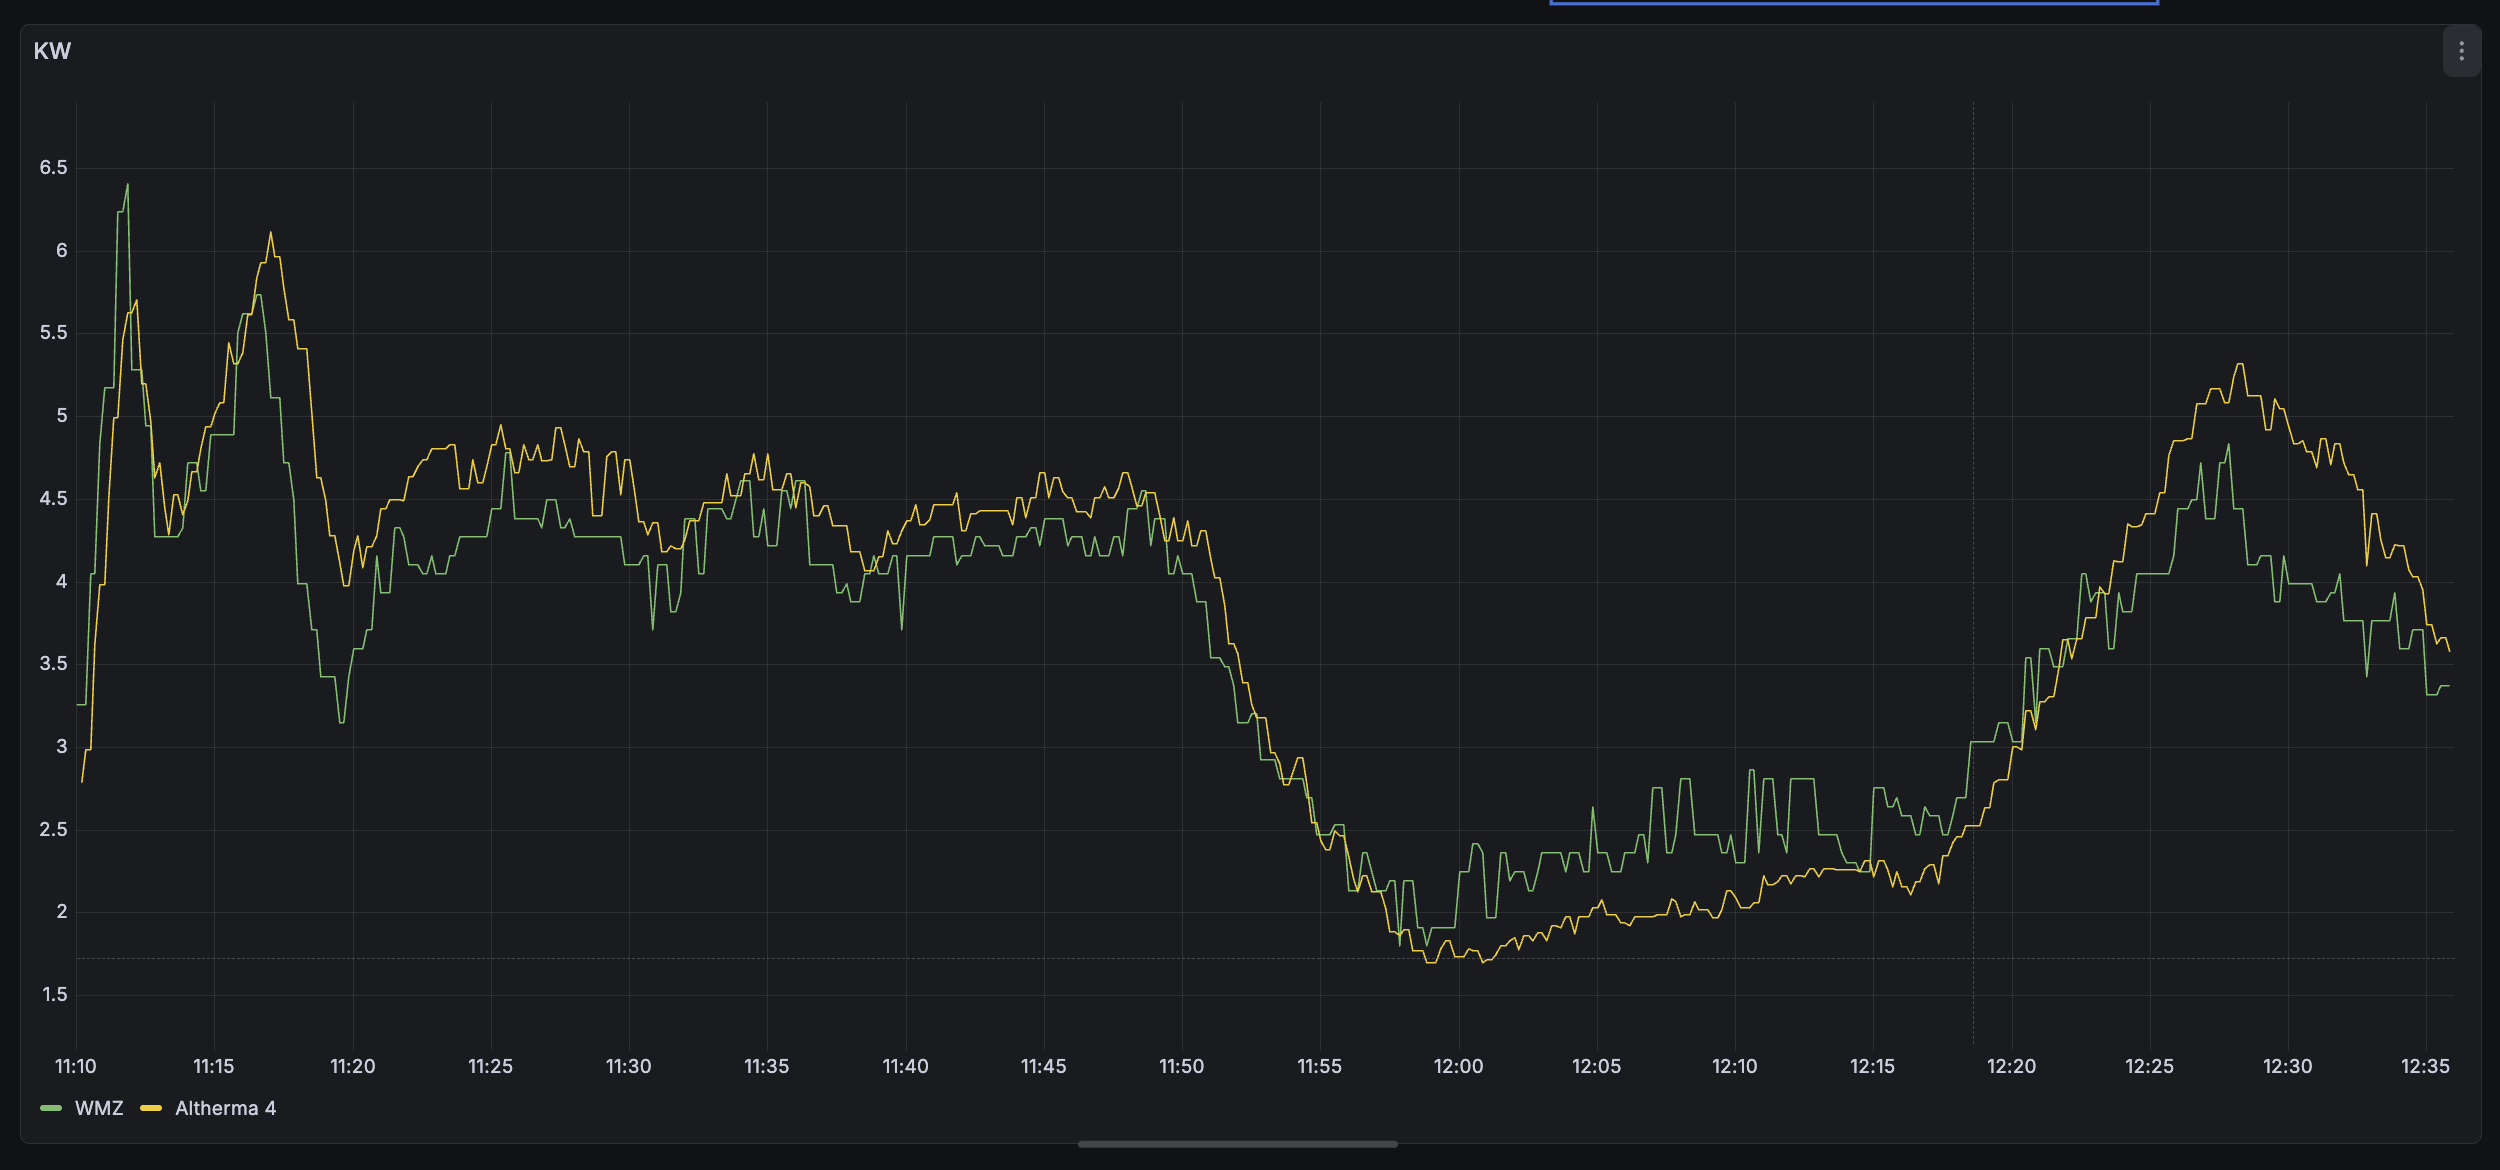Click the horizontal scrollbar below the panel
2500x1170 pixels.
click(1237, 1144)
